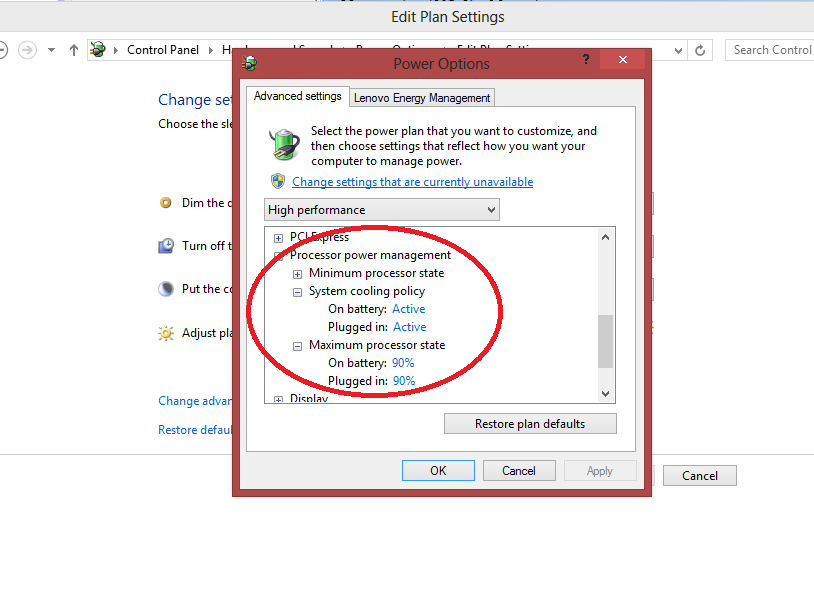Click the settings list scroll down arrow
814x593 pixels.
(605, 394)
